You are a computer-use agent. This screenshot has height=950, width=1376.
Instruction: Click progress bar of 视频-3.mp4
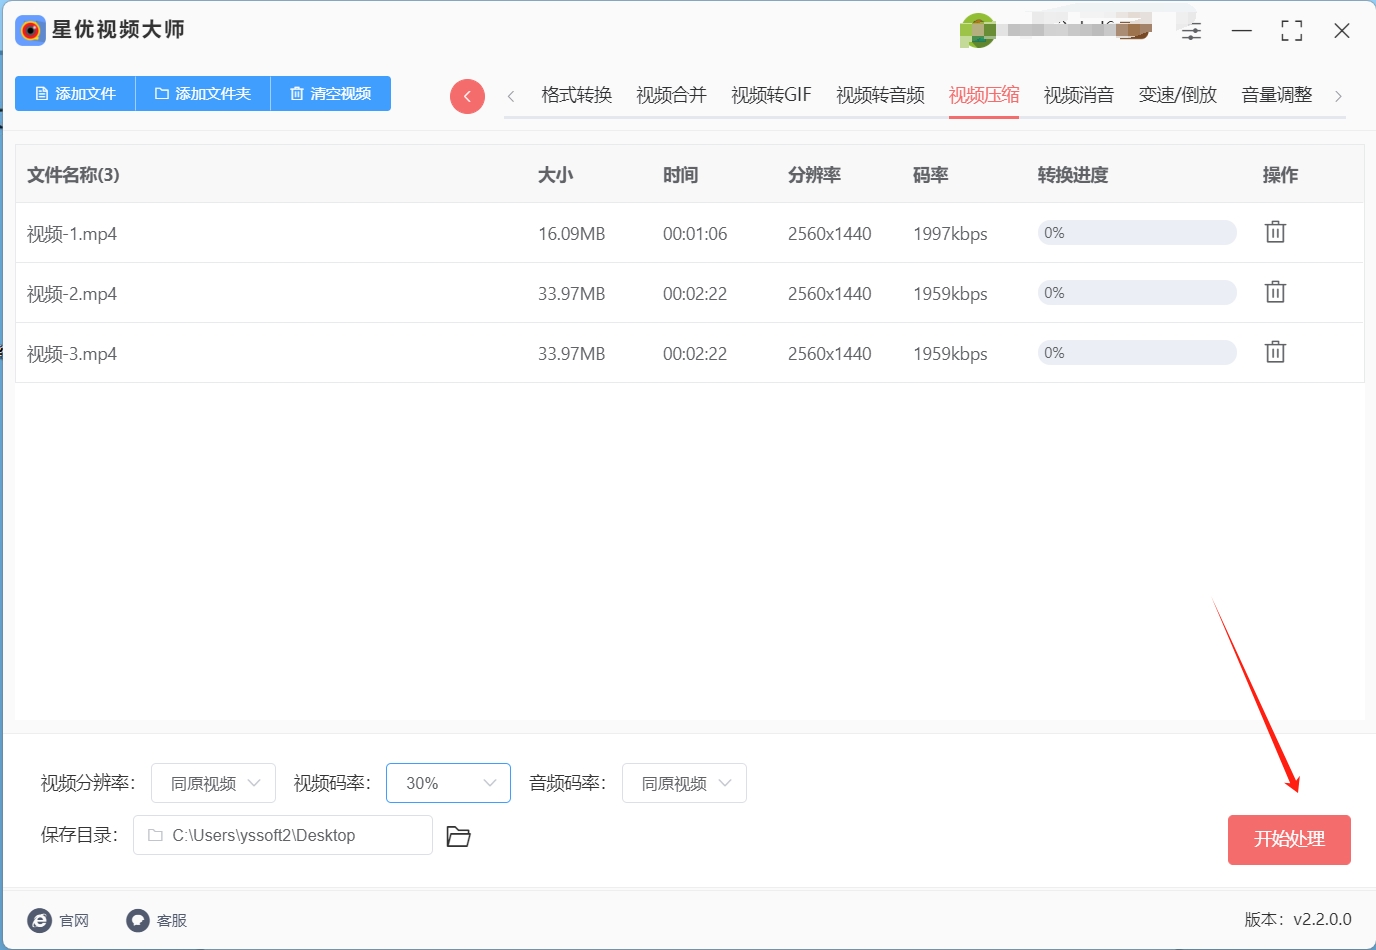point(1137,353)
